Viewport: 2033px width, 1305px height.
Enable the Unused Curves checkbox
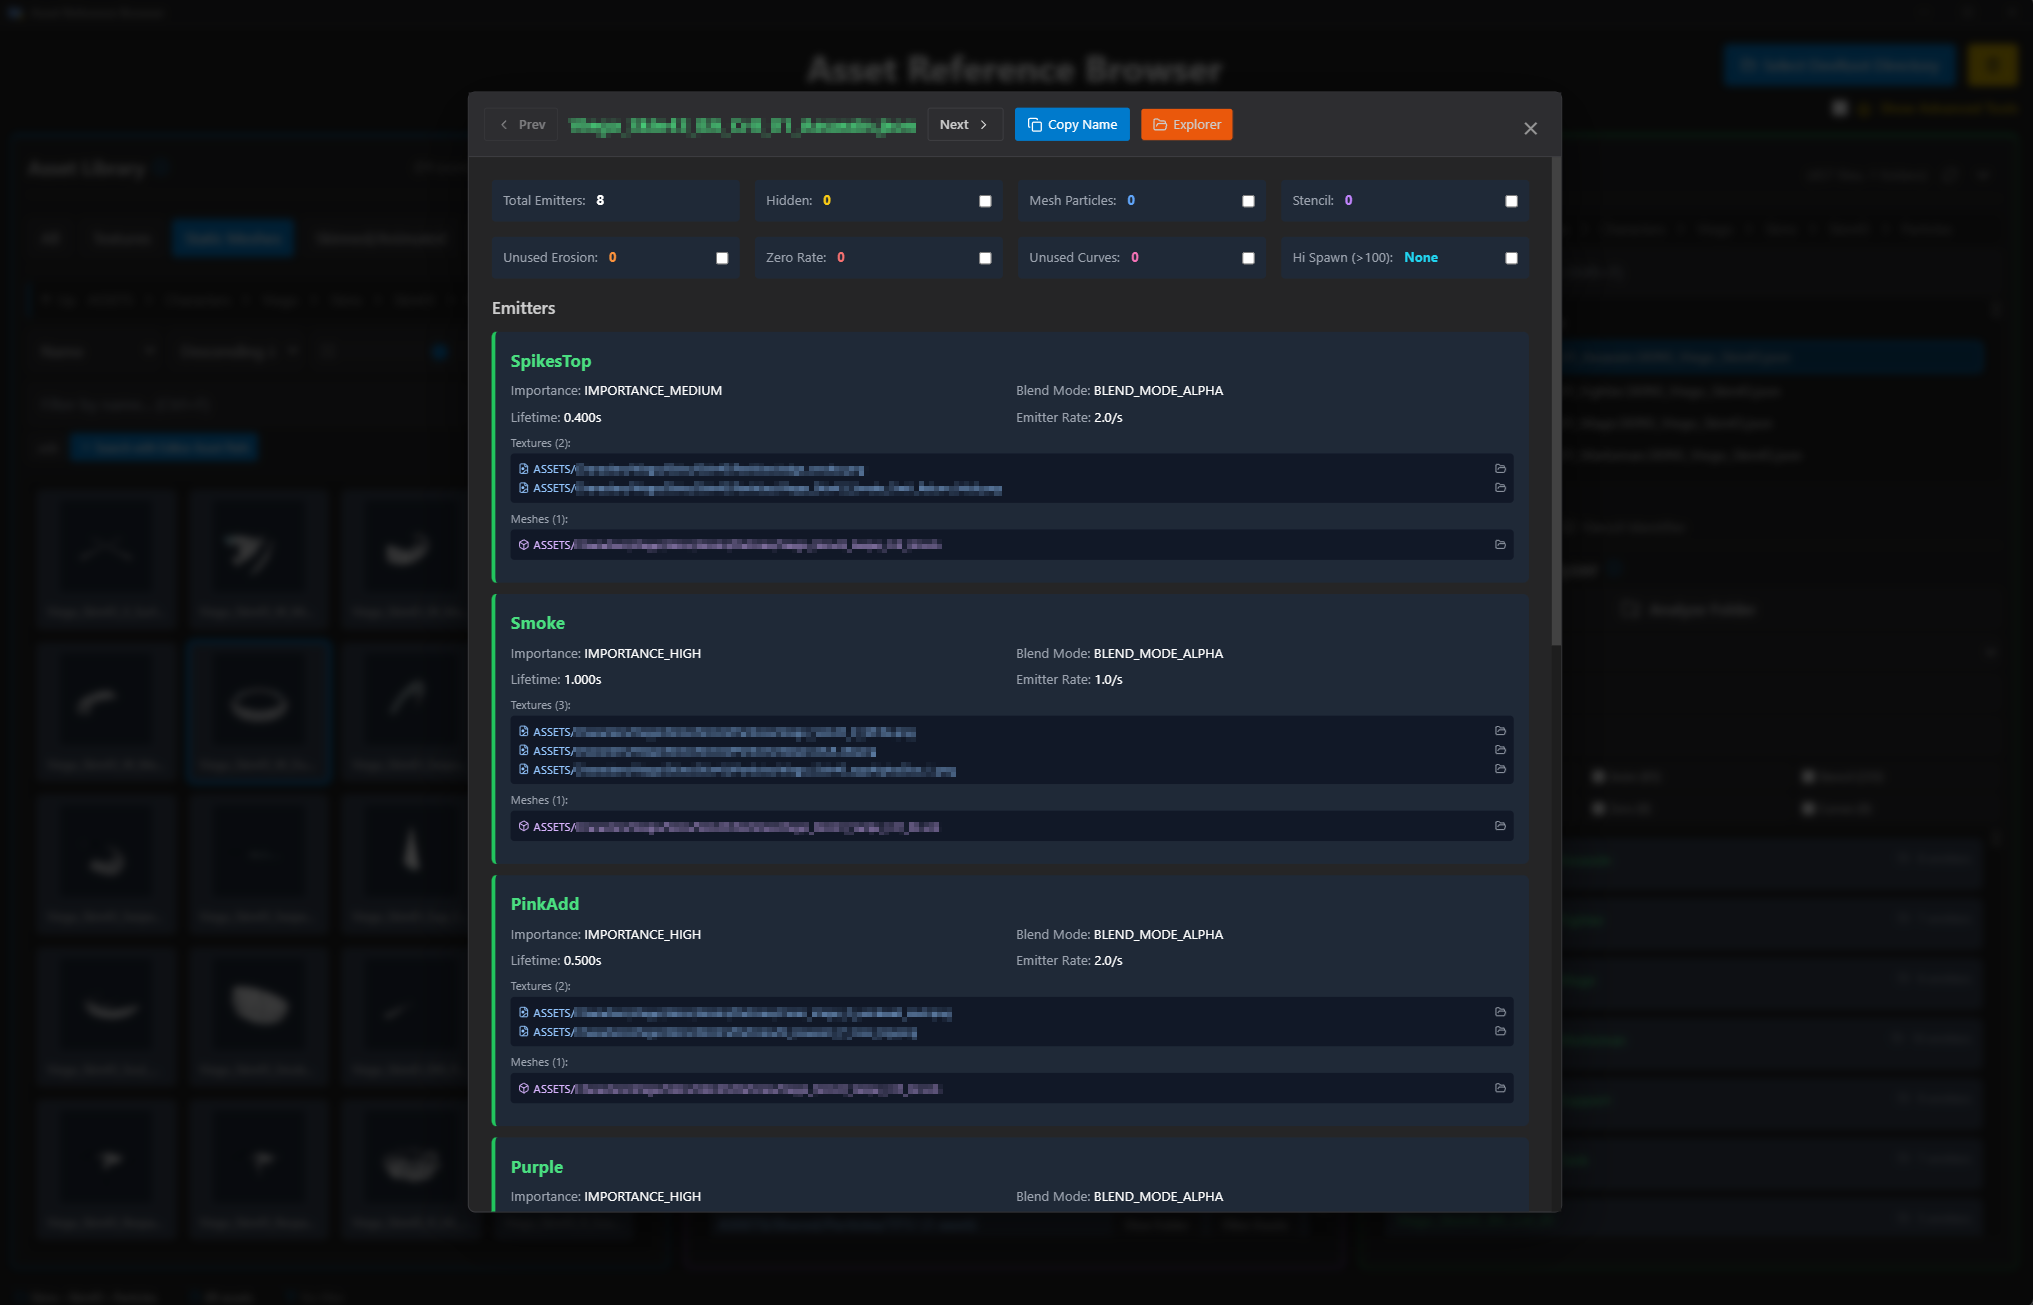(1247, 257)
